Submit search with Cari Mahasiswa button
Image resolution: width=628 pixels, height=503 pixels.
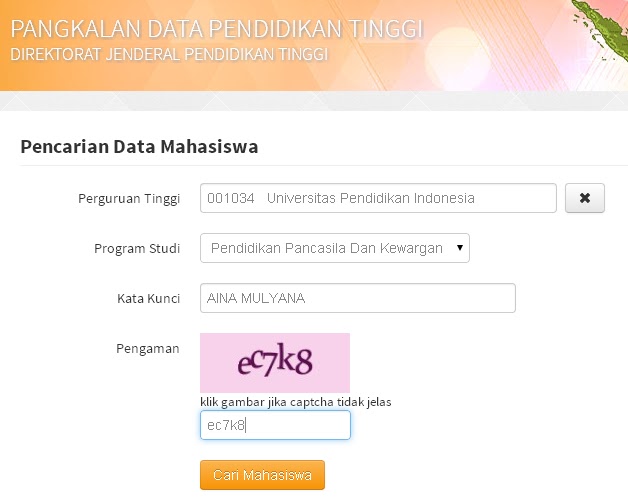click(x=262, y=475)
